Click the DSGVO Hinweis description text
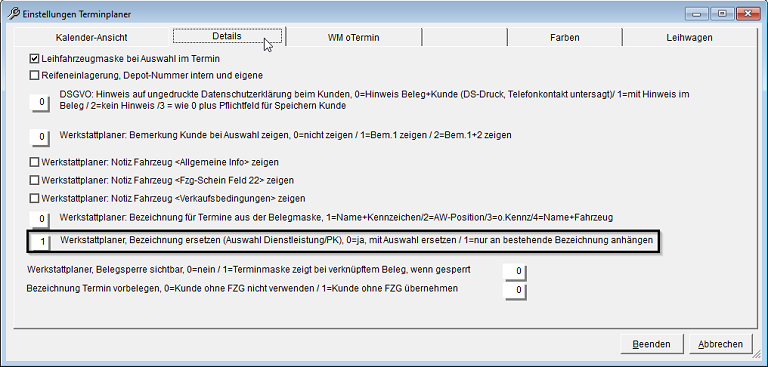The height and width of the screenshot is (367, 768). tap(374, 100)
